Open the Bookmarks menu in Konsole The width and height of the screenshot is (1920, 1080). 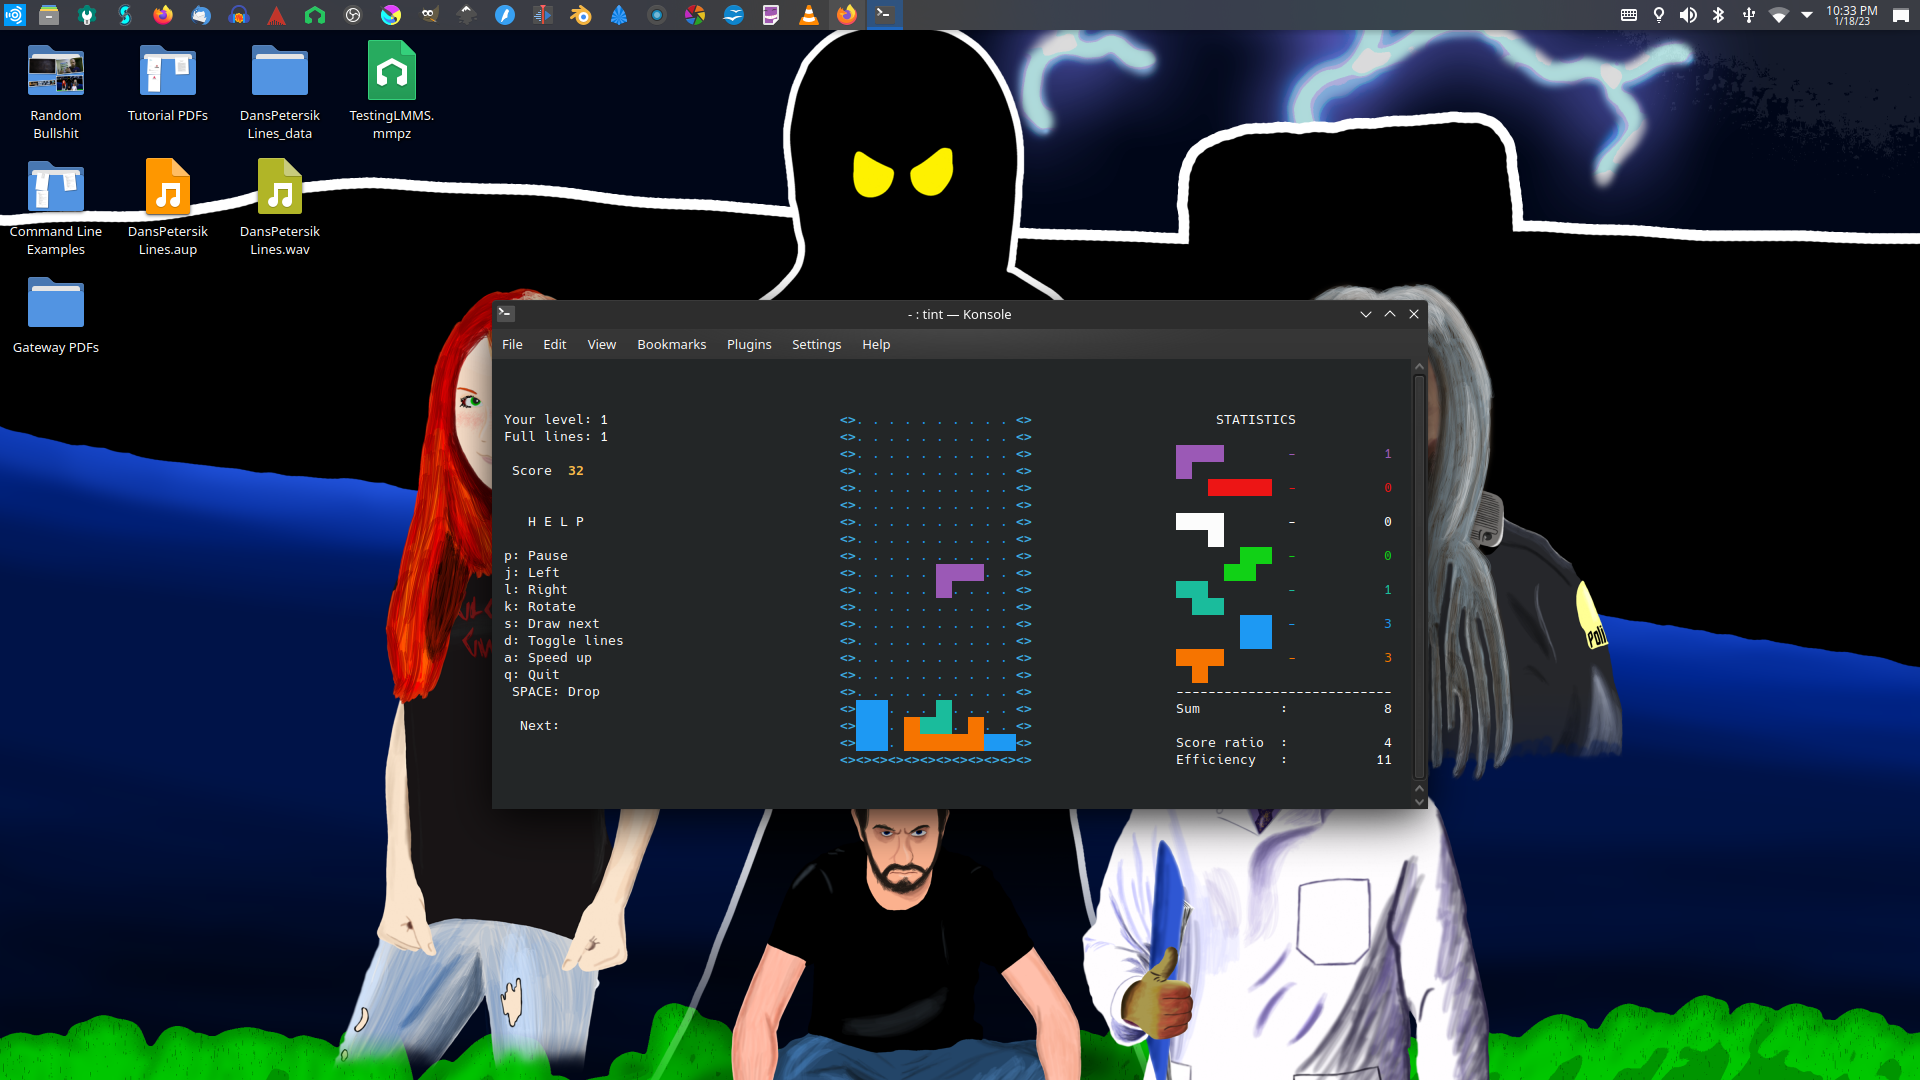[671, 344]
